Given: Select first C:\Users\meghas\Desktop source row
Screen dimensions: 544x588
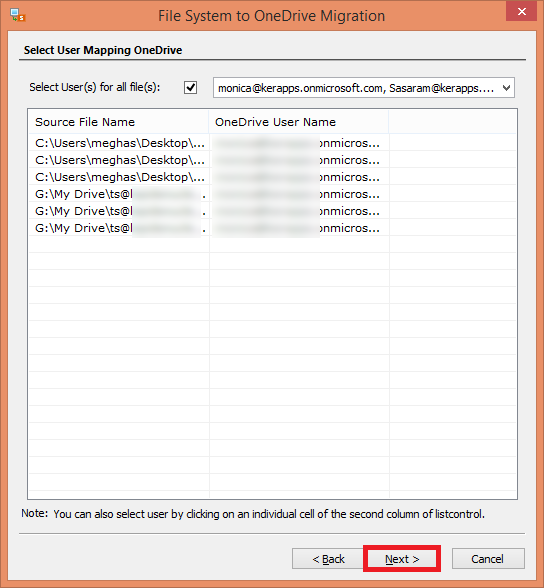Looking at the screenshot, I should coord(119,143).
